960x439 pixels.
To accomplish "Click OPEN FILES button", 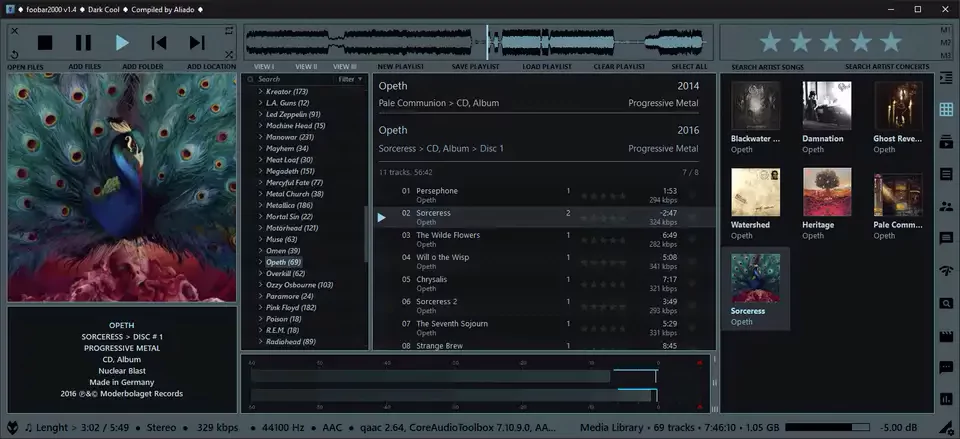I will click(25, 67).
